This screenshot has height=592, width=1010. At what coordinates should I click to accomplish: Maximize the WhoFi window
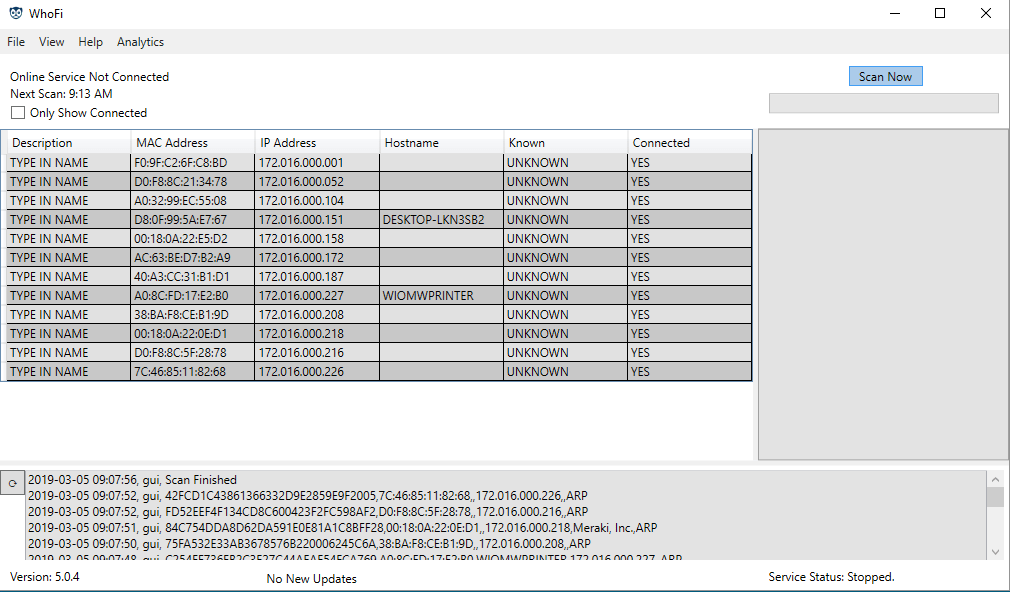(939, 14)
